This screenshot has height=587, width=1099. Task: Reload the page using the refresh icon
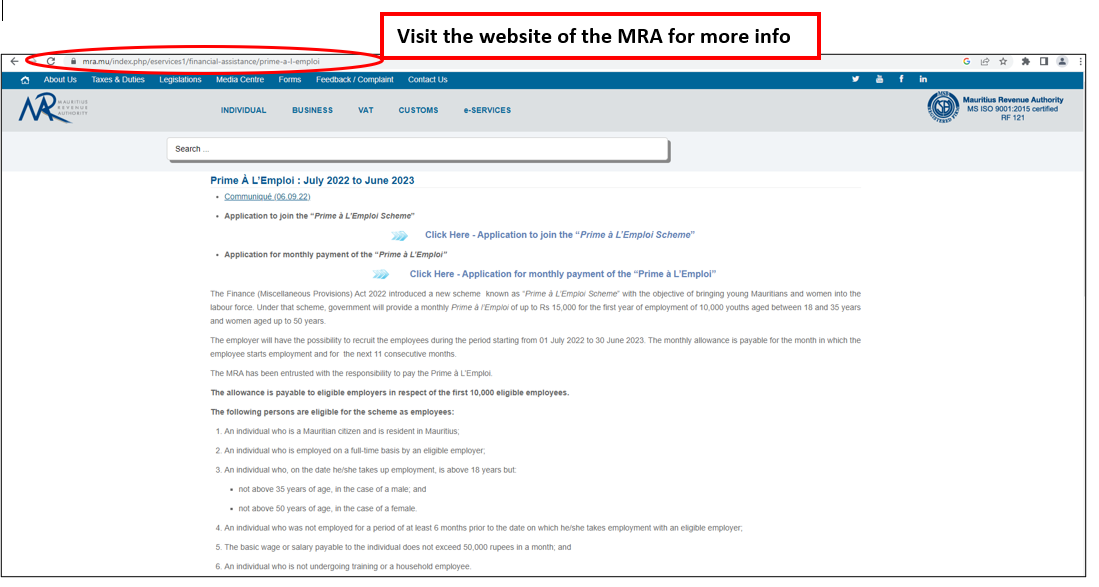(x=50, y=62)
